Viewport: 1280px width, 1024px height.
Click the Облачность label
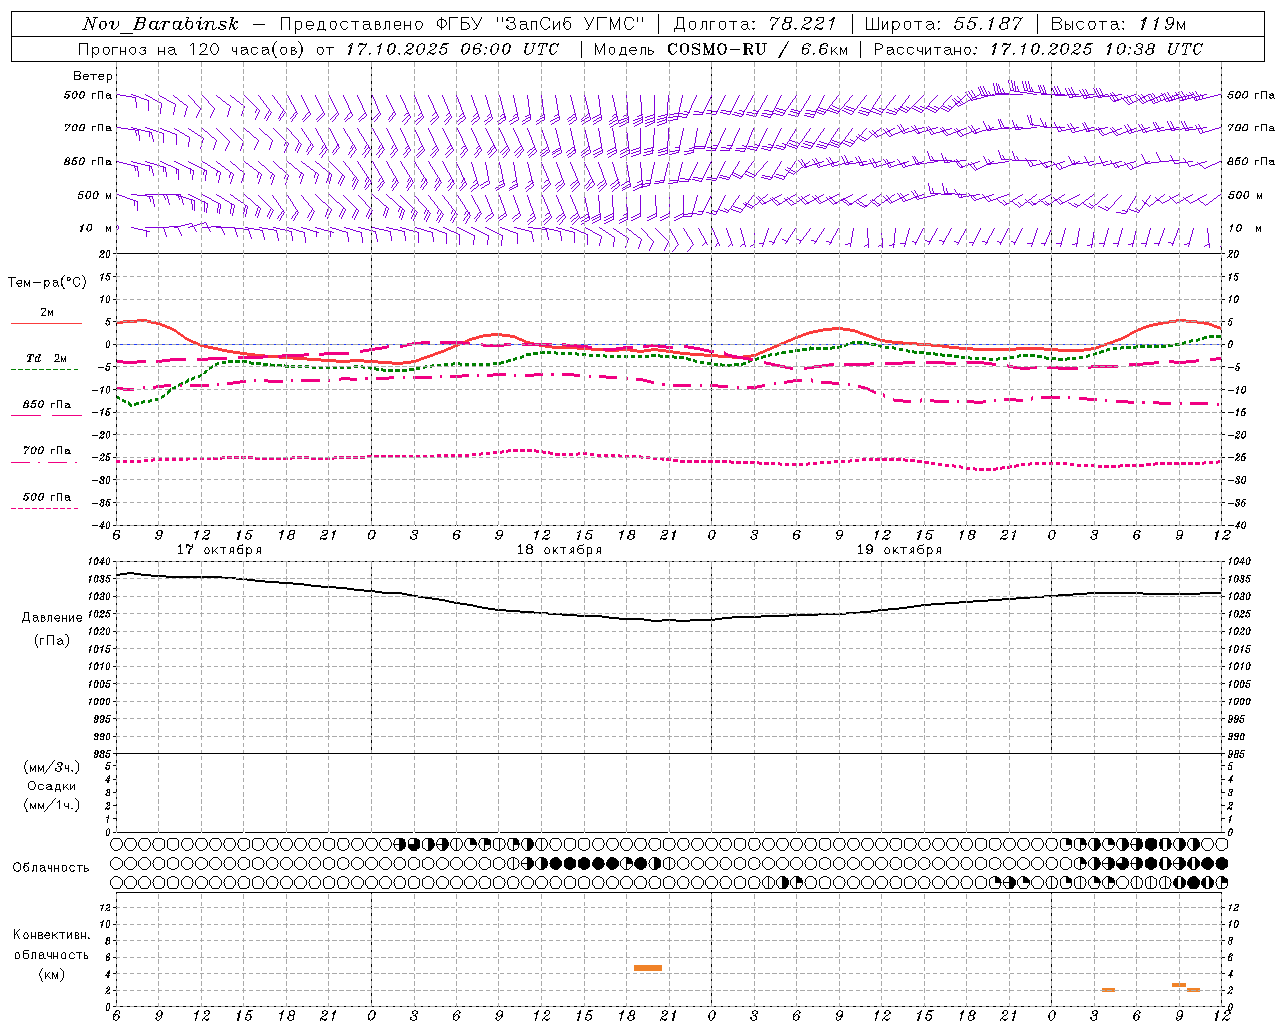(51, 868)
